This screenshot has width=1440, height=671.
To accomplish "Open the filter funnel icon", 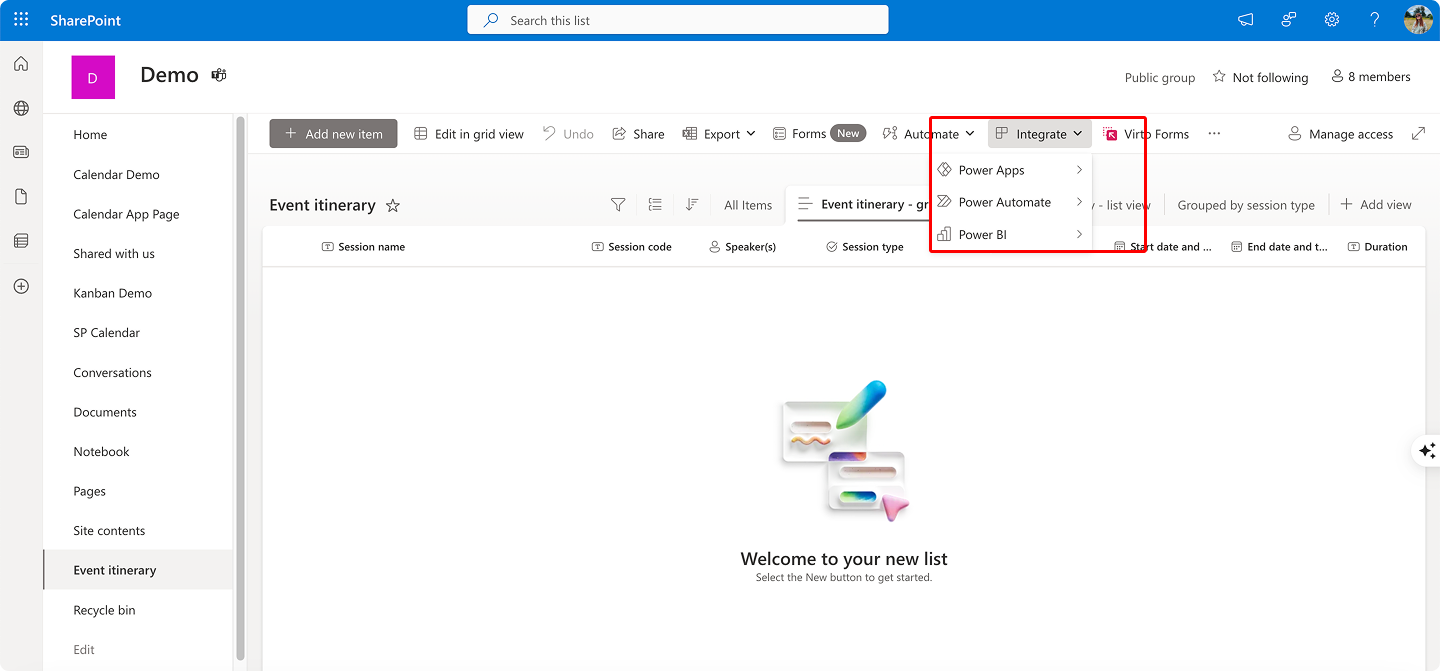I will click(618, 204).
